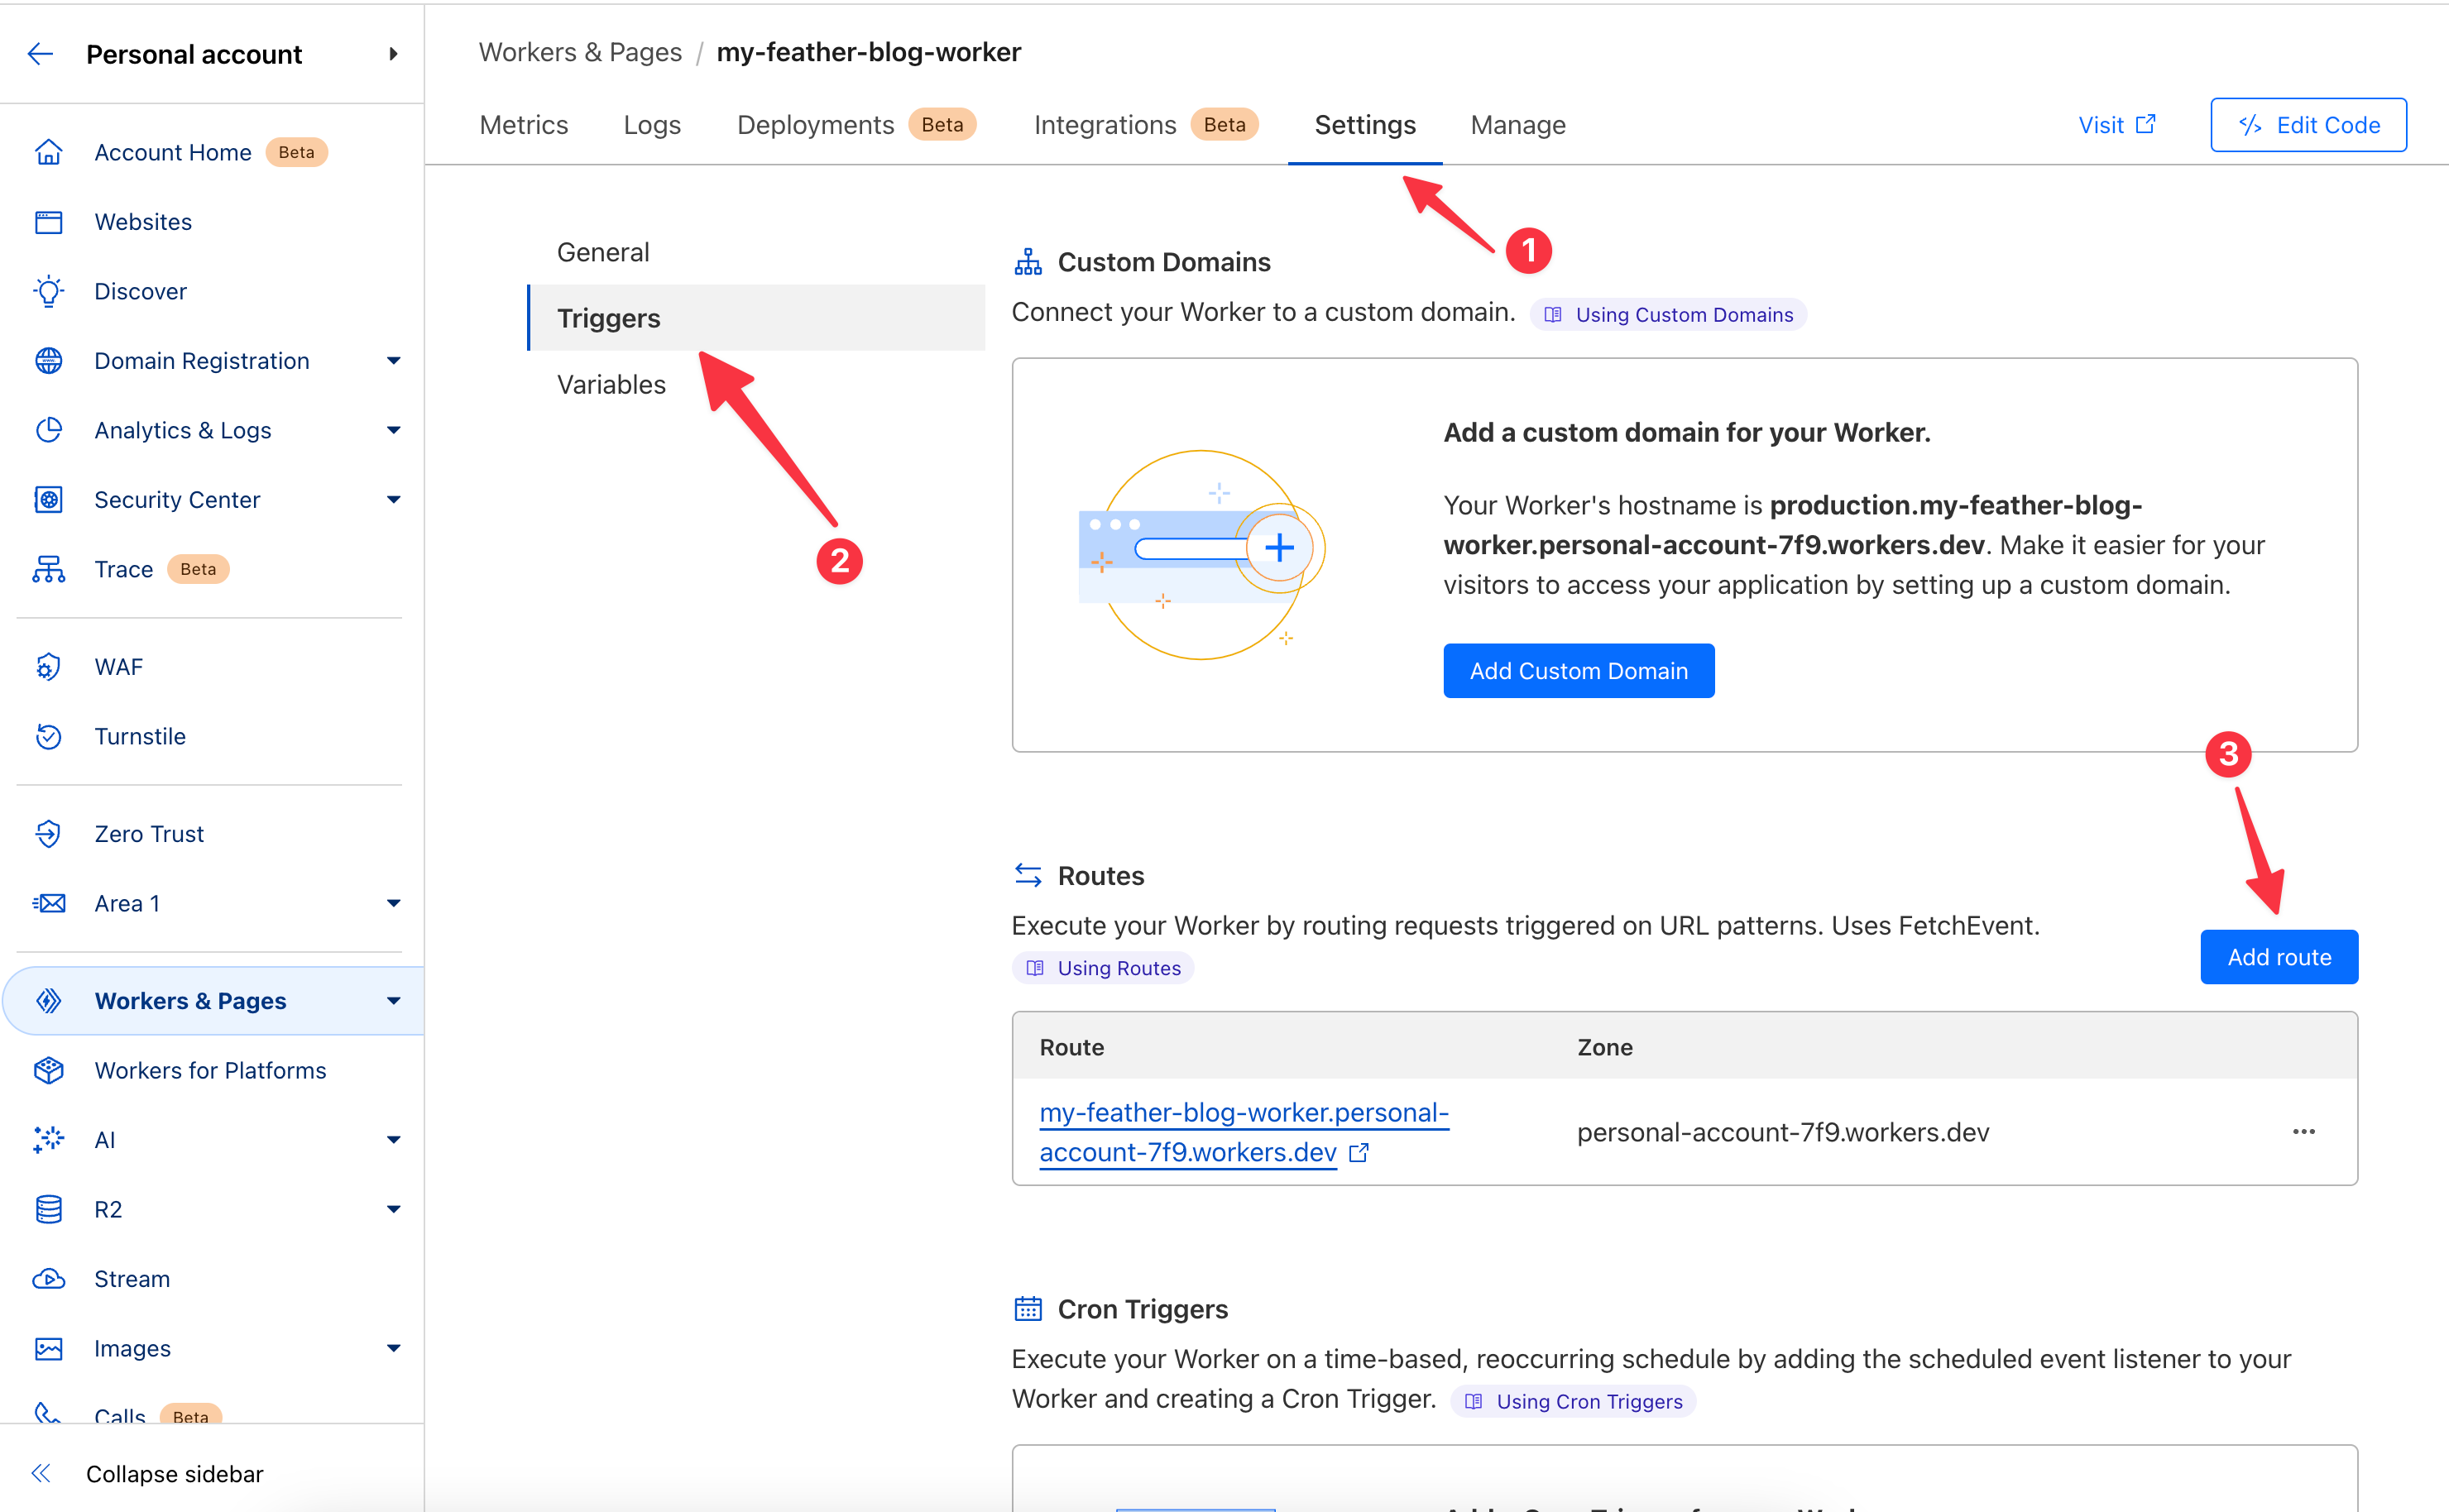
Task: Select the Discover lightbulb icon
Action: tap(48, 291)
